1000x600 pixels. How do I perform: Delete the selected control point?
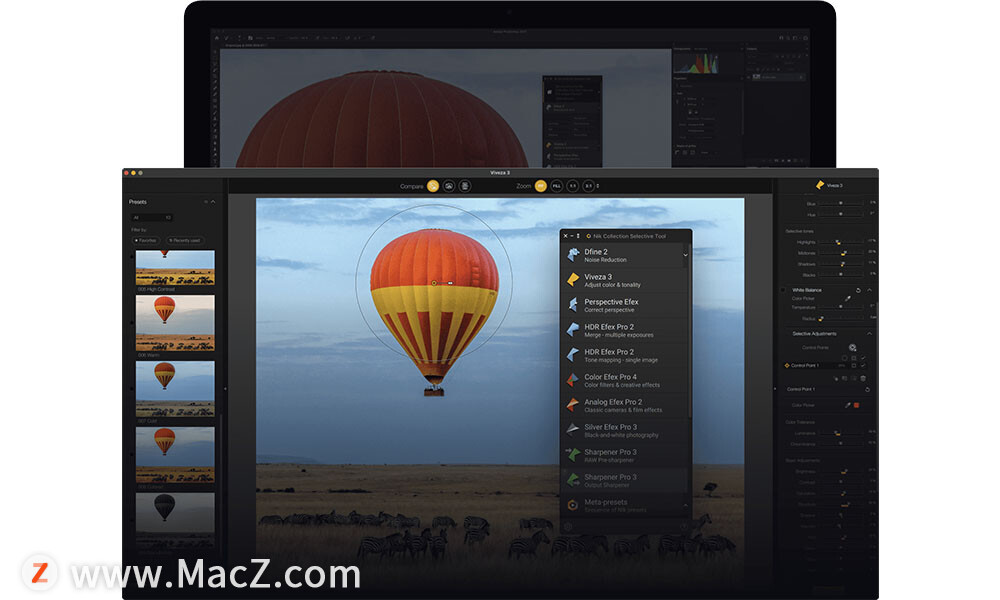tap(863, 378)
